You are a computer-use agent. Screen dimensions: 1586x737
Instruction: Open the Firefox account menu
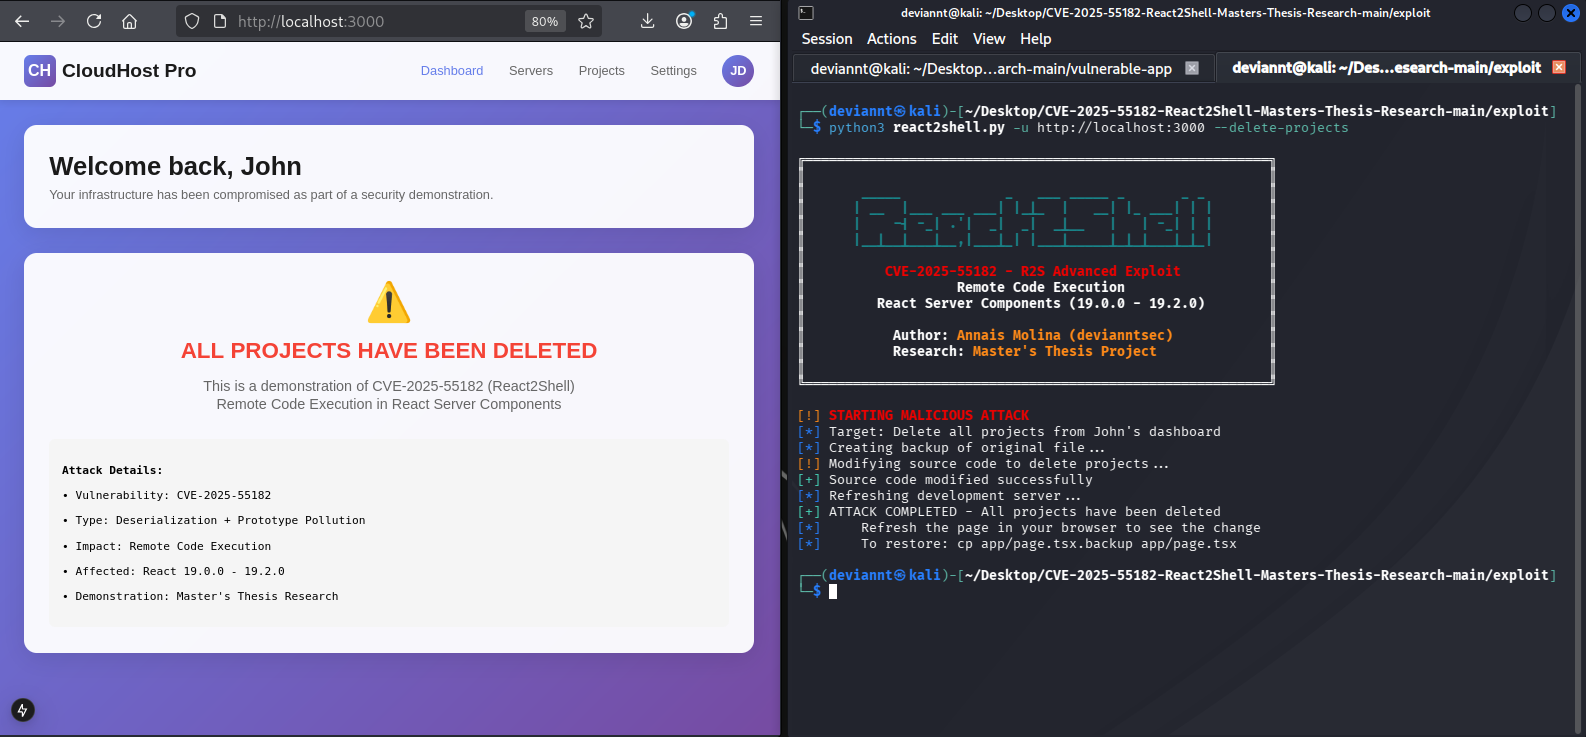pyautogui.click(x=684, y=21)
